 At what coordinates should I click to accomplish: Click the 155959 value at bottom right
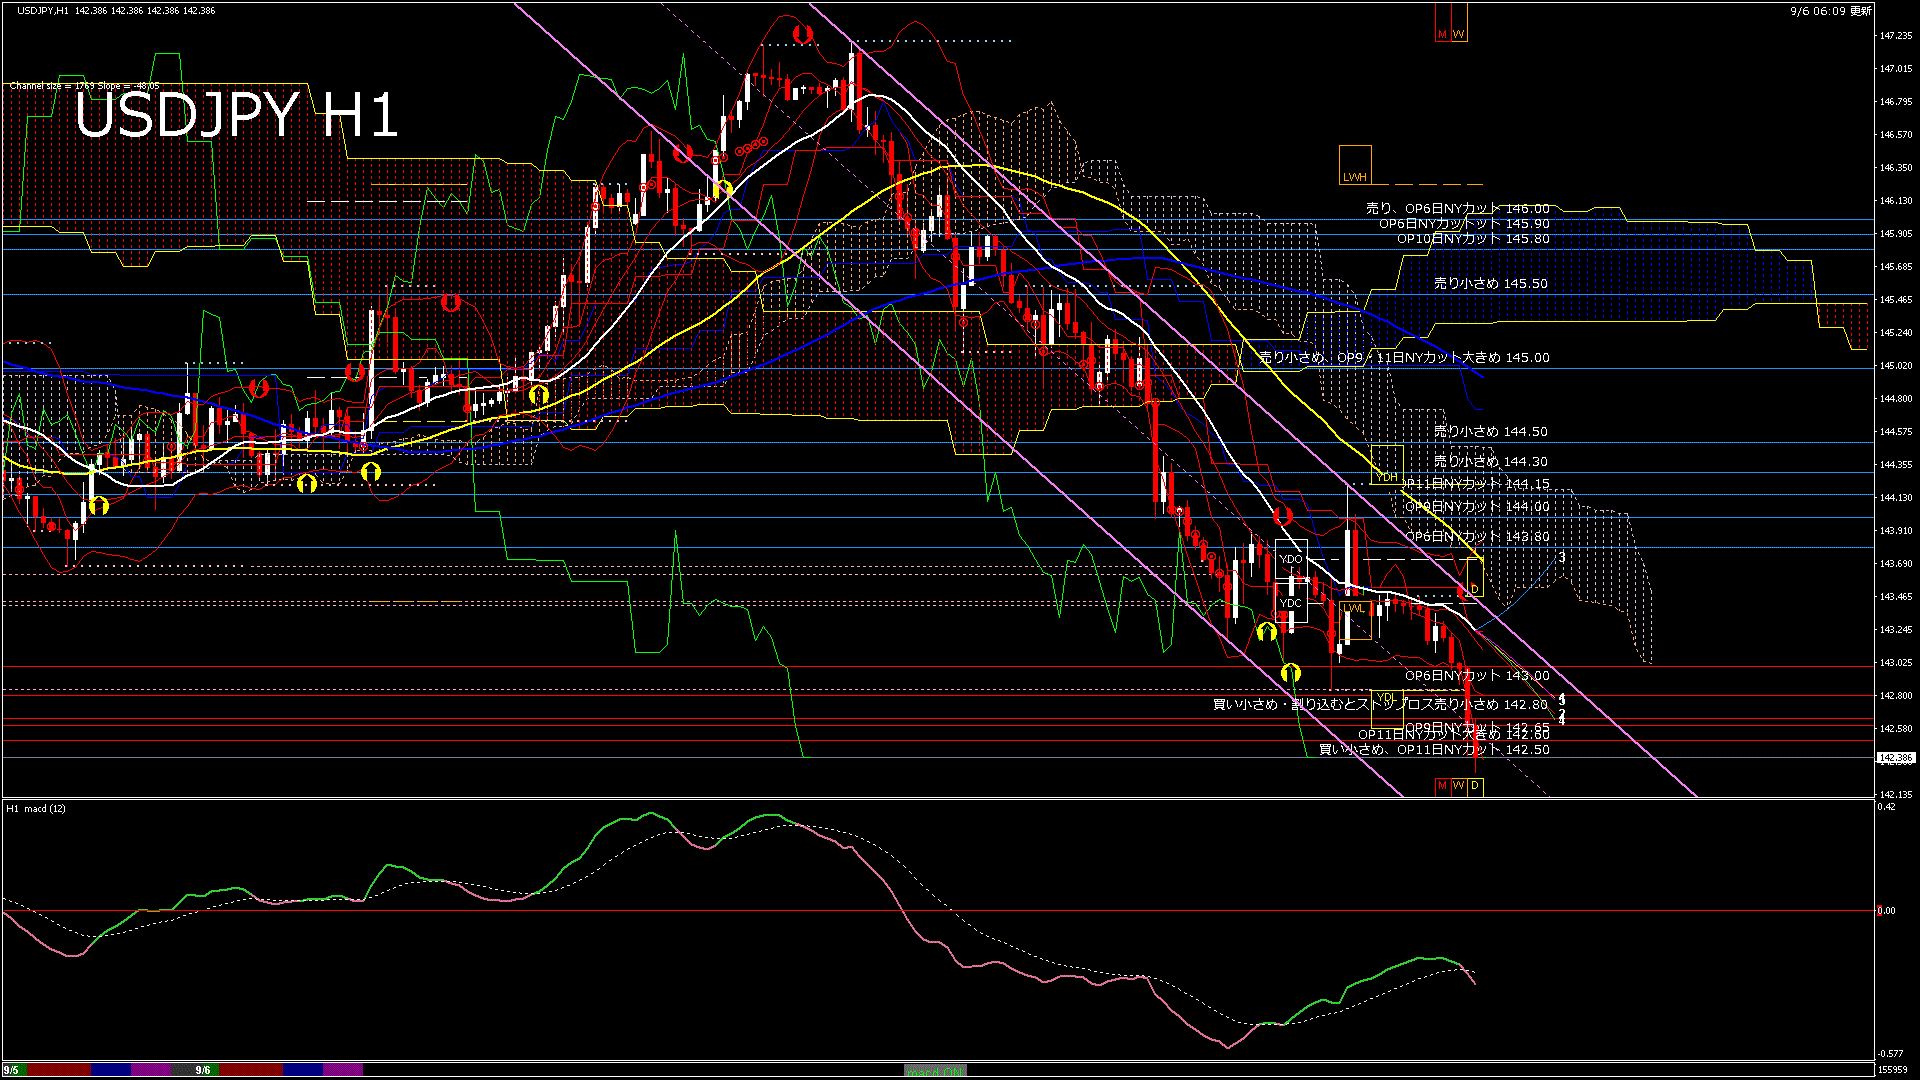pos(1892,1069)
